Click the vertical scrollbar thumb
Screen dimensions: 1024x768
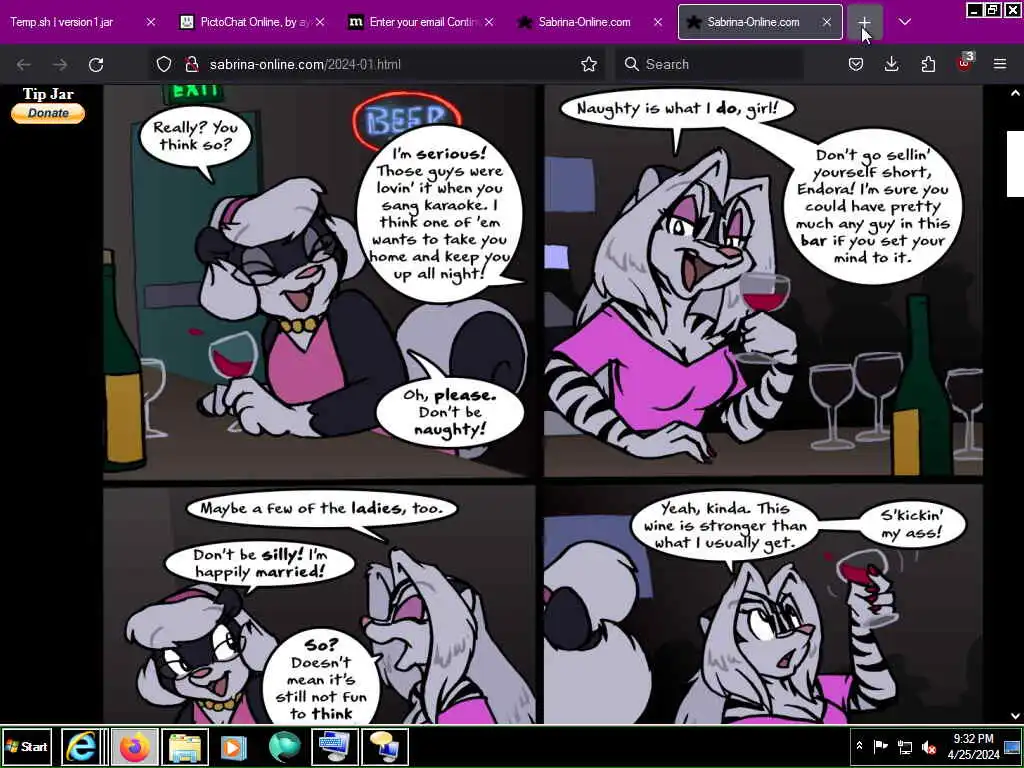1015,163
